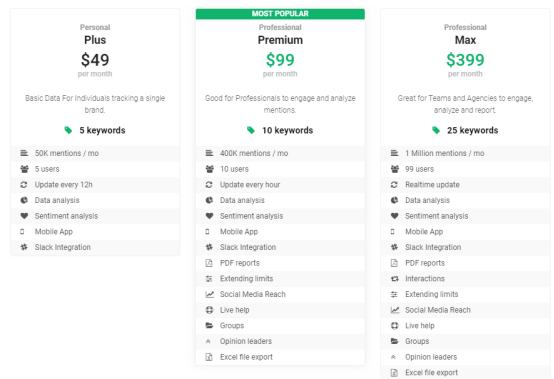Click the Interactions retweet icon in the Max plan

(395, 279)
